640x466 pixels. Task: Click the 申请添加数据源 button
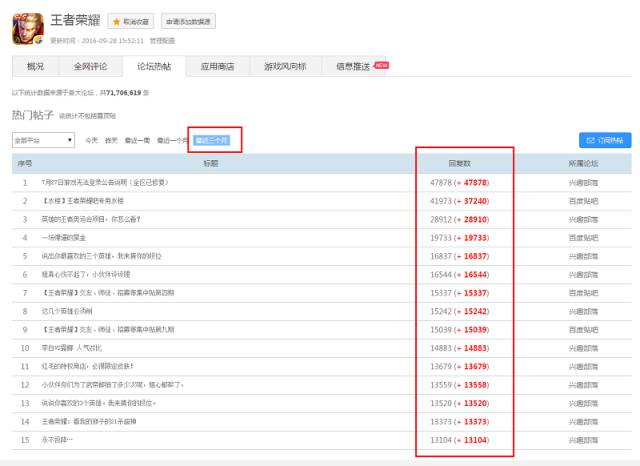[188, 21]
